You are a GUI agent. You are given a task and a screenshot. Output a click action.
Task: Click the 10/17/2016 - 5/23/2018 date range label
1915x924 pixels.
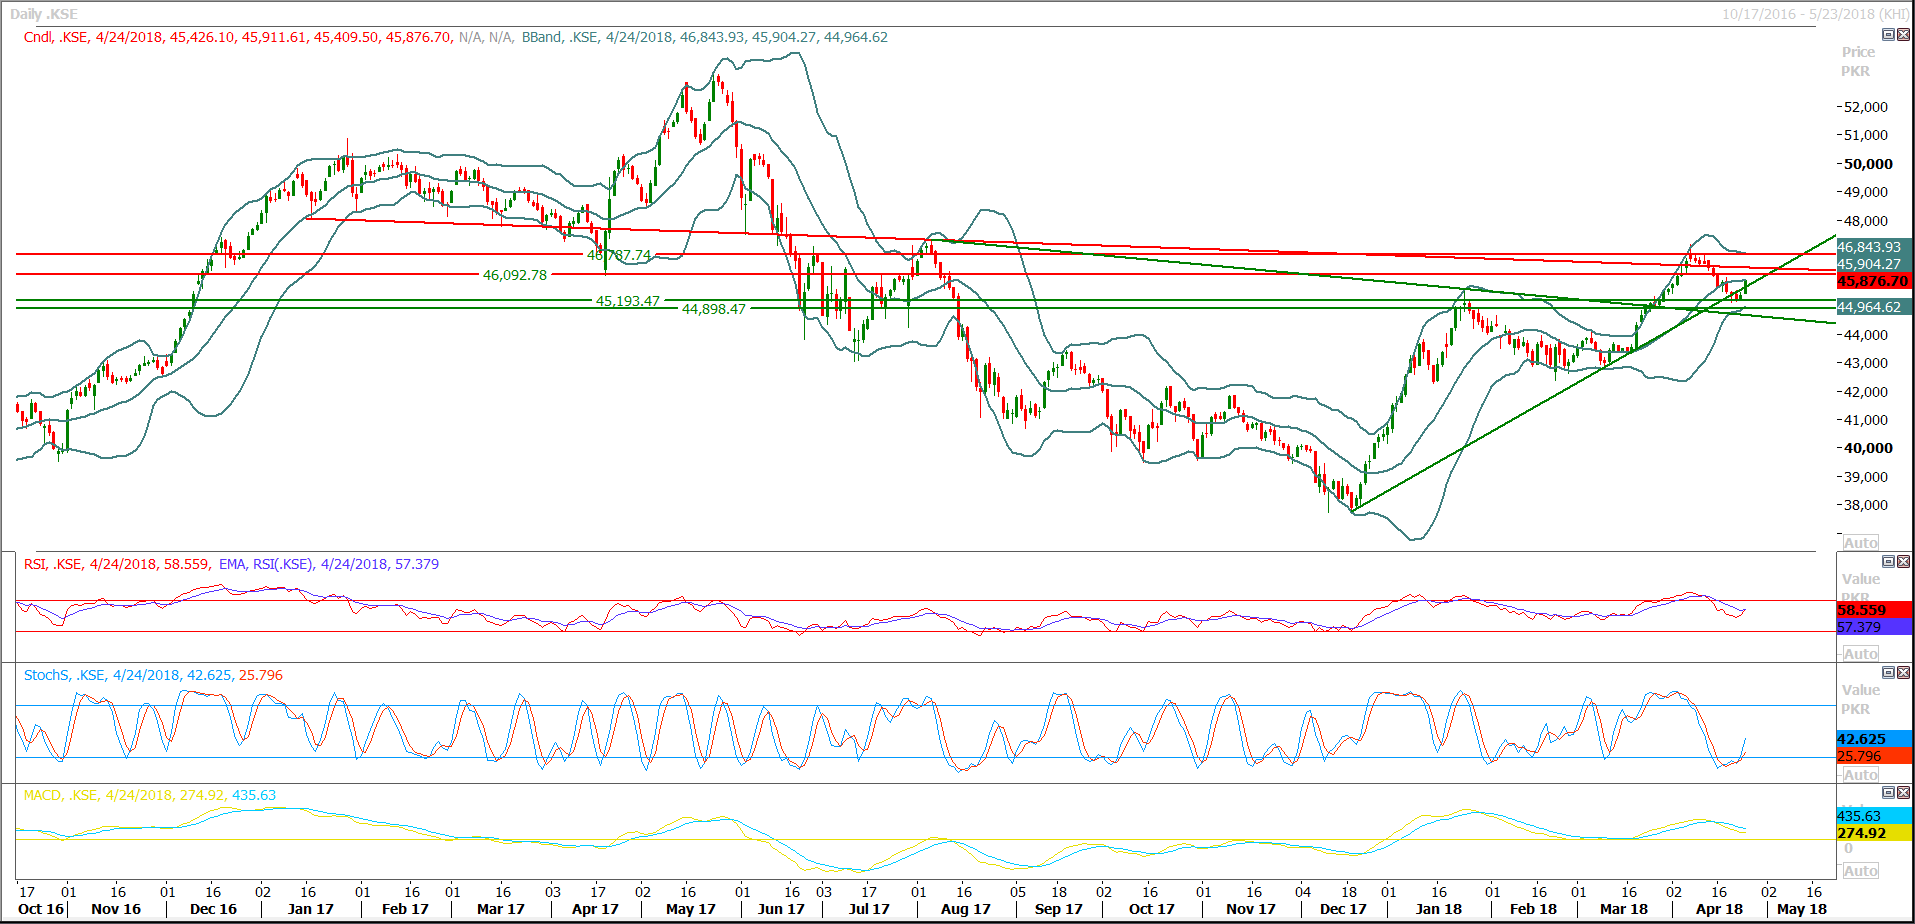[x=1814, y=14]
